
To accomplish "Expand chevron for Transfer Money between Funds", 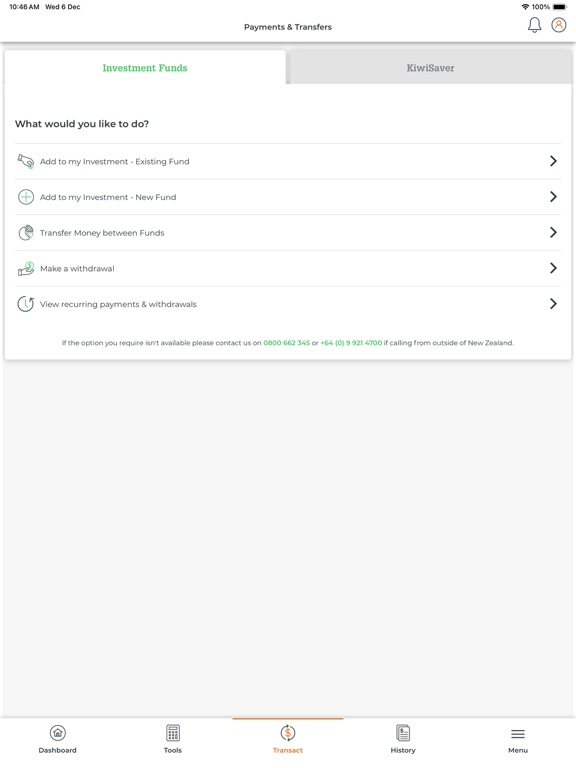I will pyautogui.click(x=553, y=233).
